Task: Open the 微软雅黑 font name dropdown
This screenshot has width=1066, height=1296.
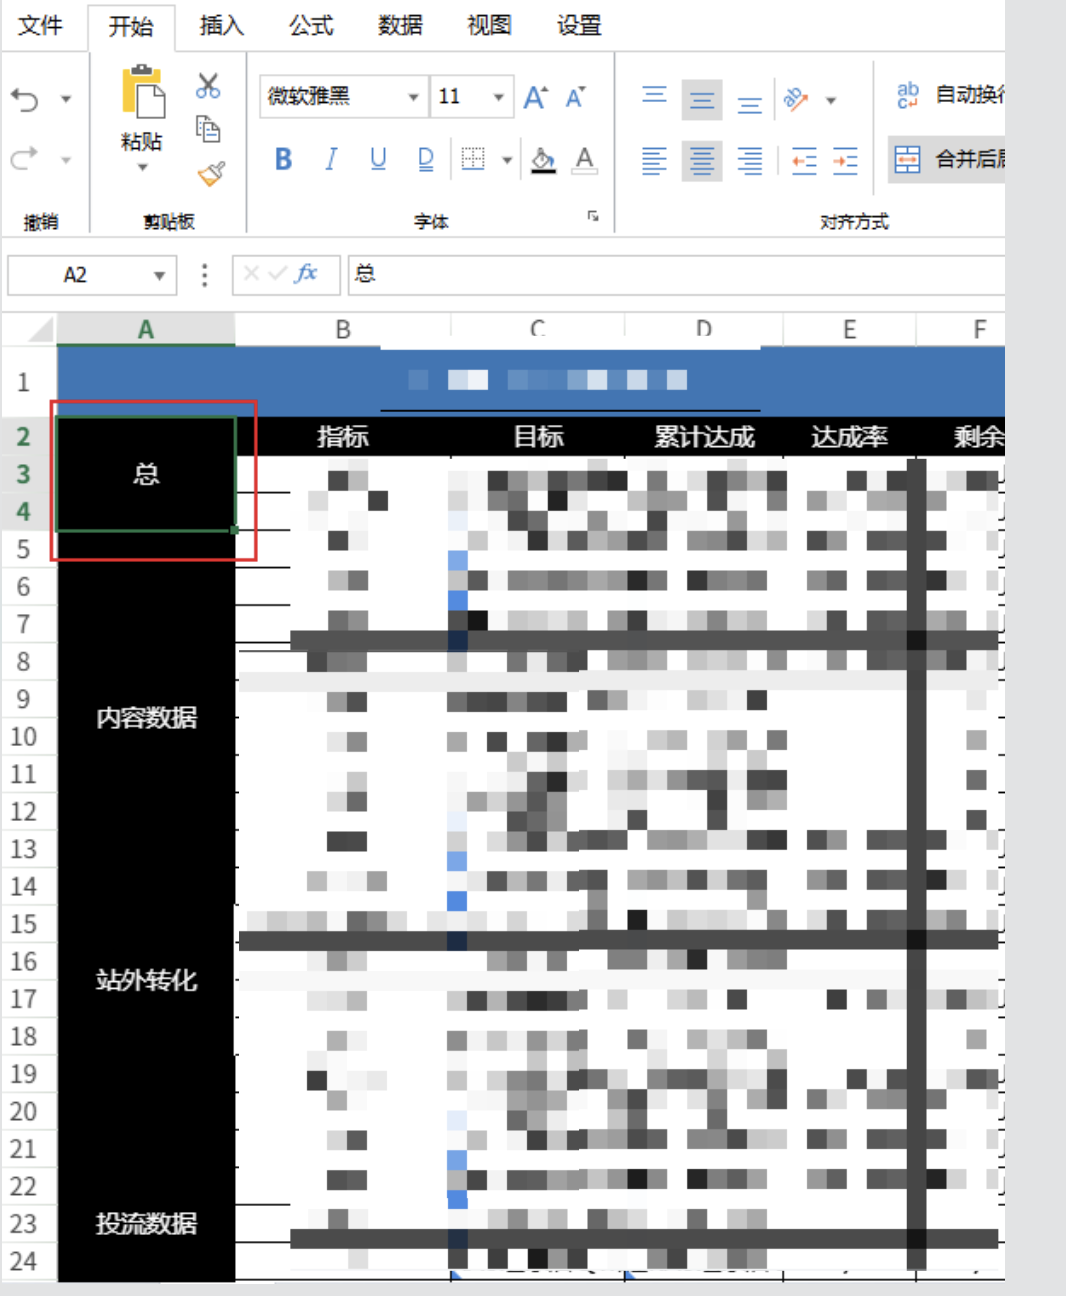Action: 413,97
